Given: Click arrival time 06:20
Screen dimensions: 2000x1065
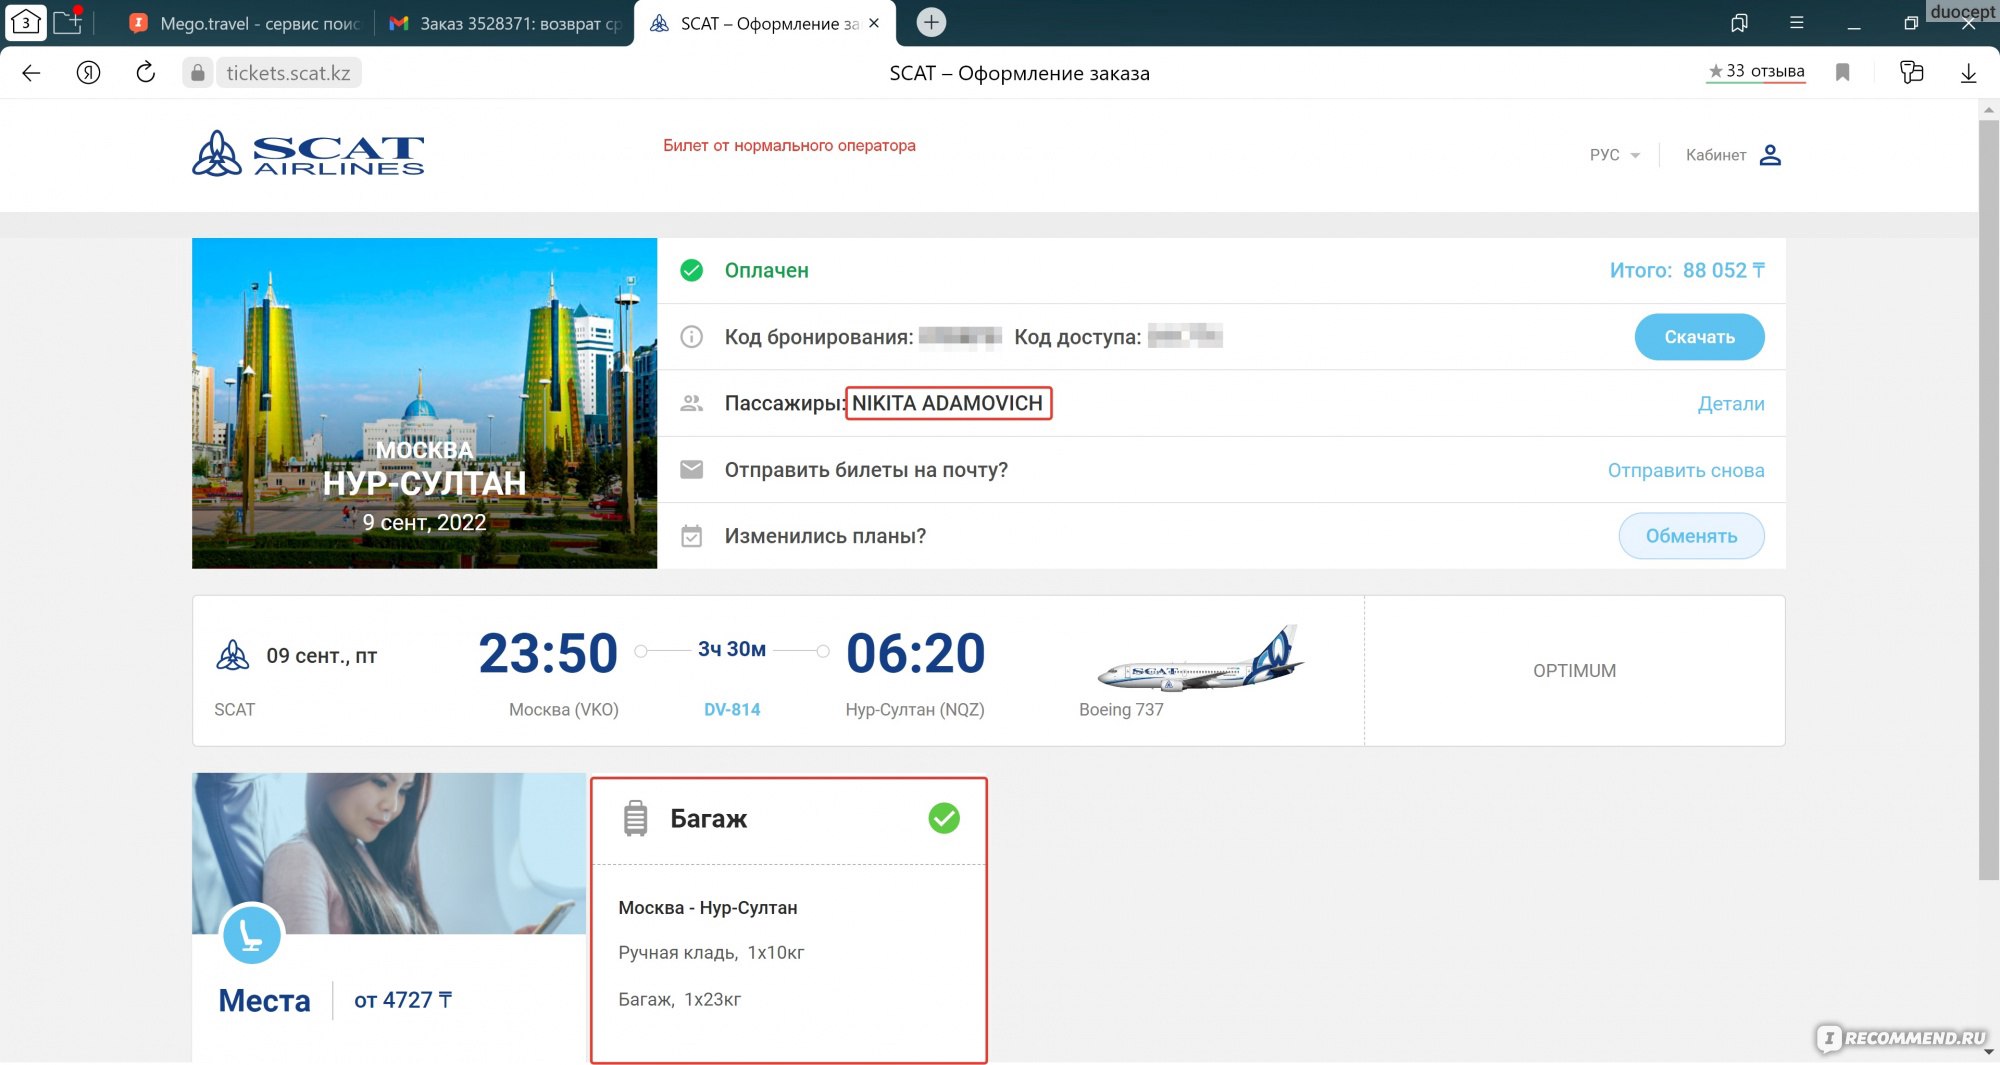Looking at the screenshot, I should 915,653.
